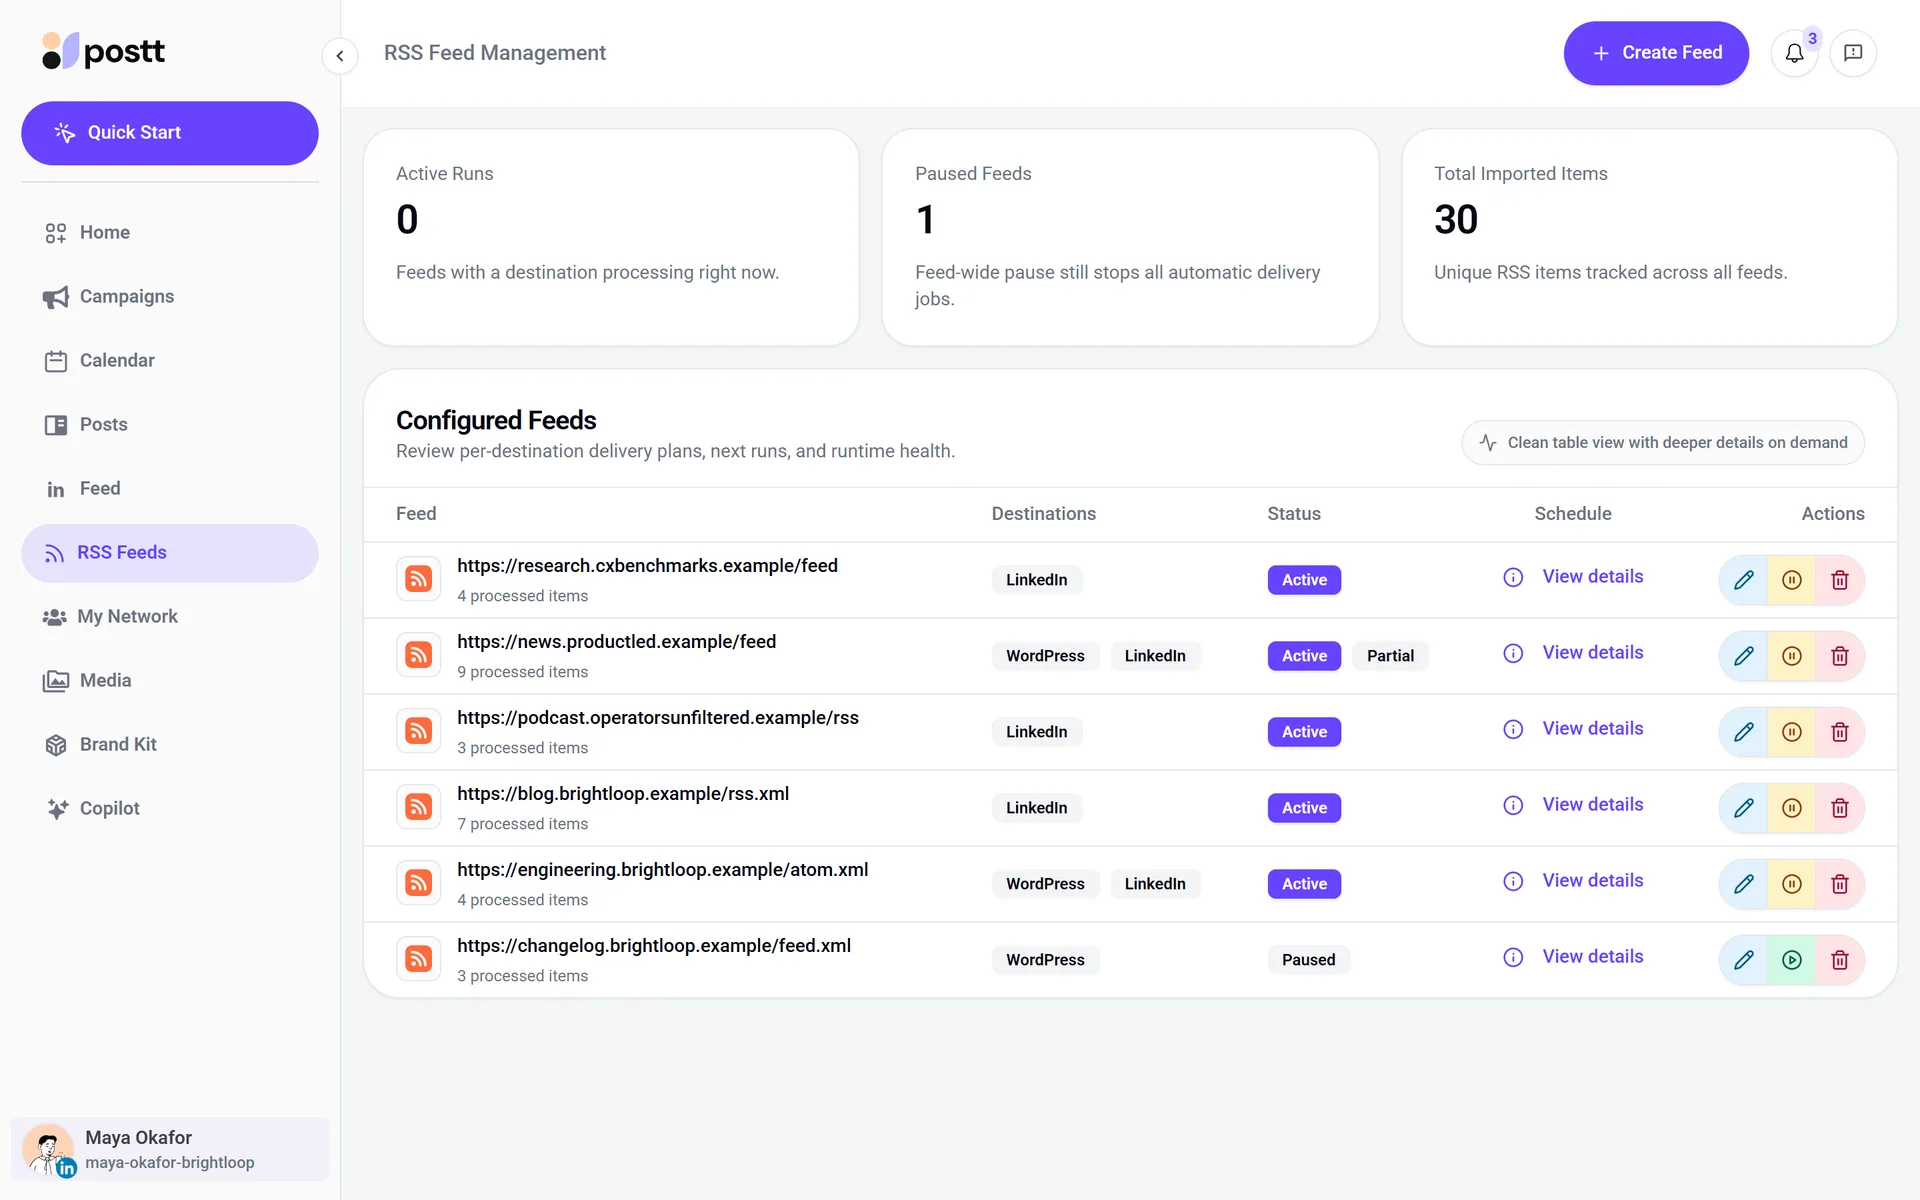Image resolution: width=1920 pixels, height=1200 pixels.
Task: Delete the engineering.brightloop atom.xml feed
Action: click(x=1839, y=884)
